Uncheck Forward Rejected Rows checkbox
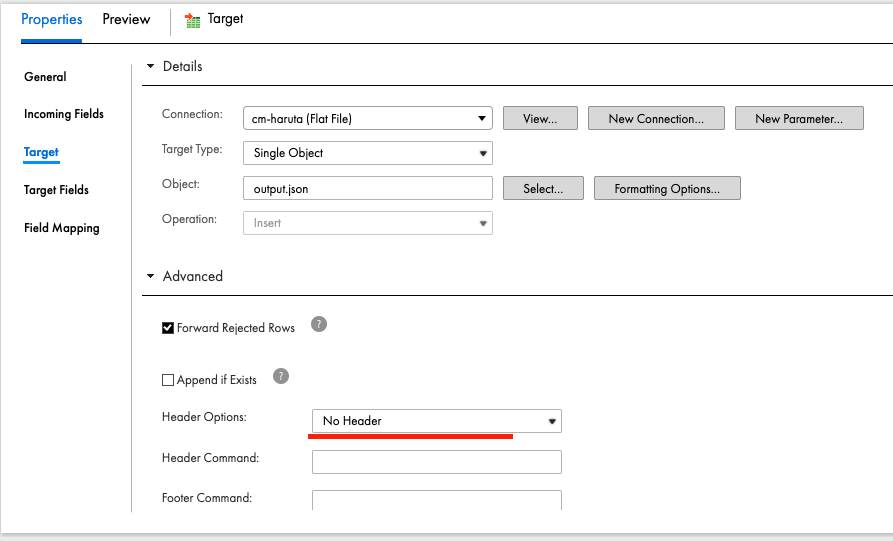The width and height of the screenshot is (893, 541). (167, 328)
